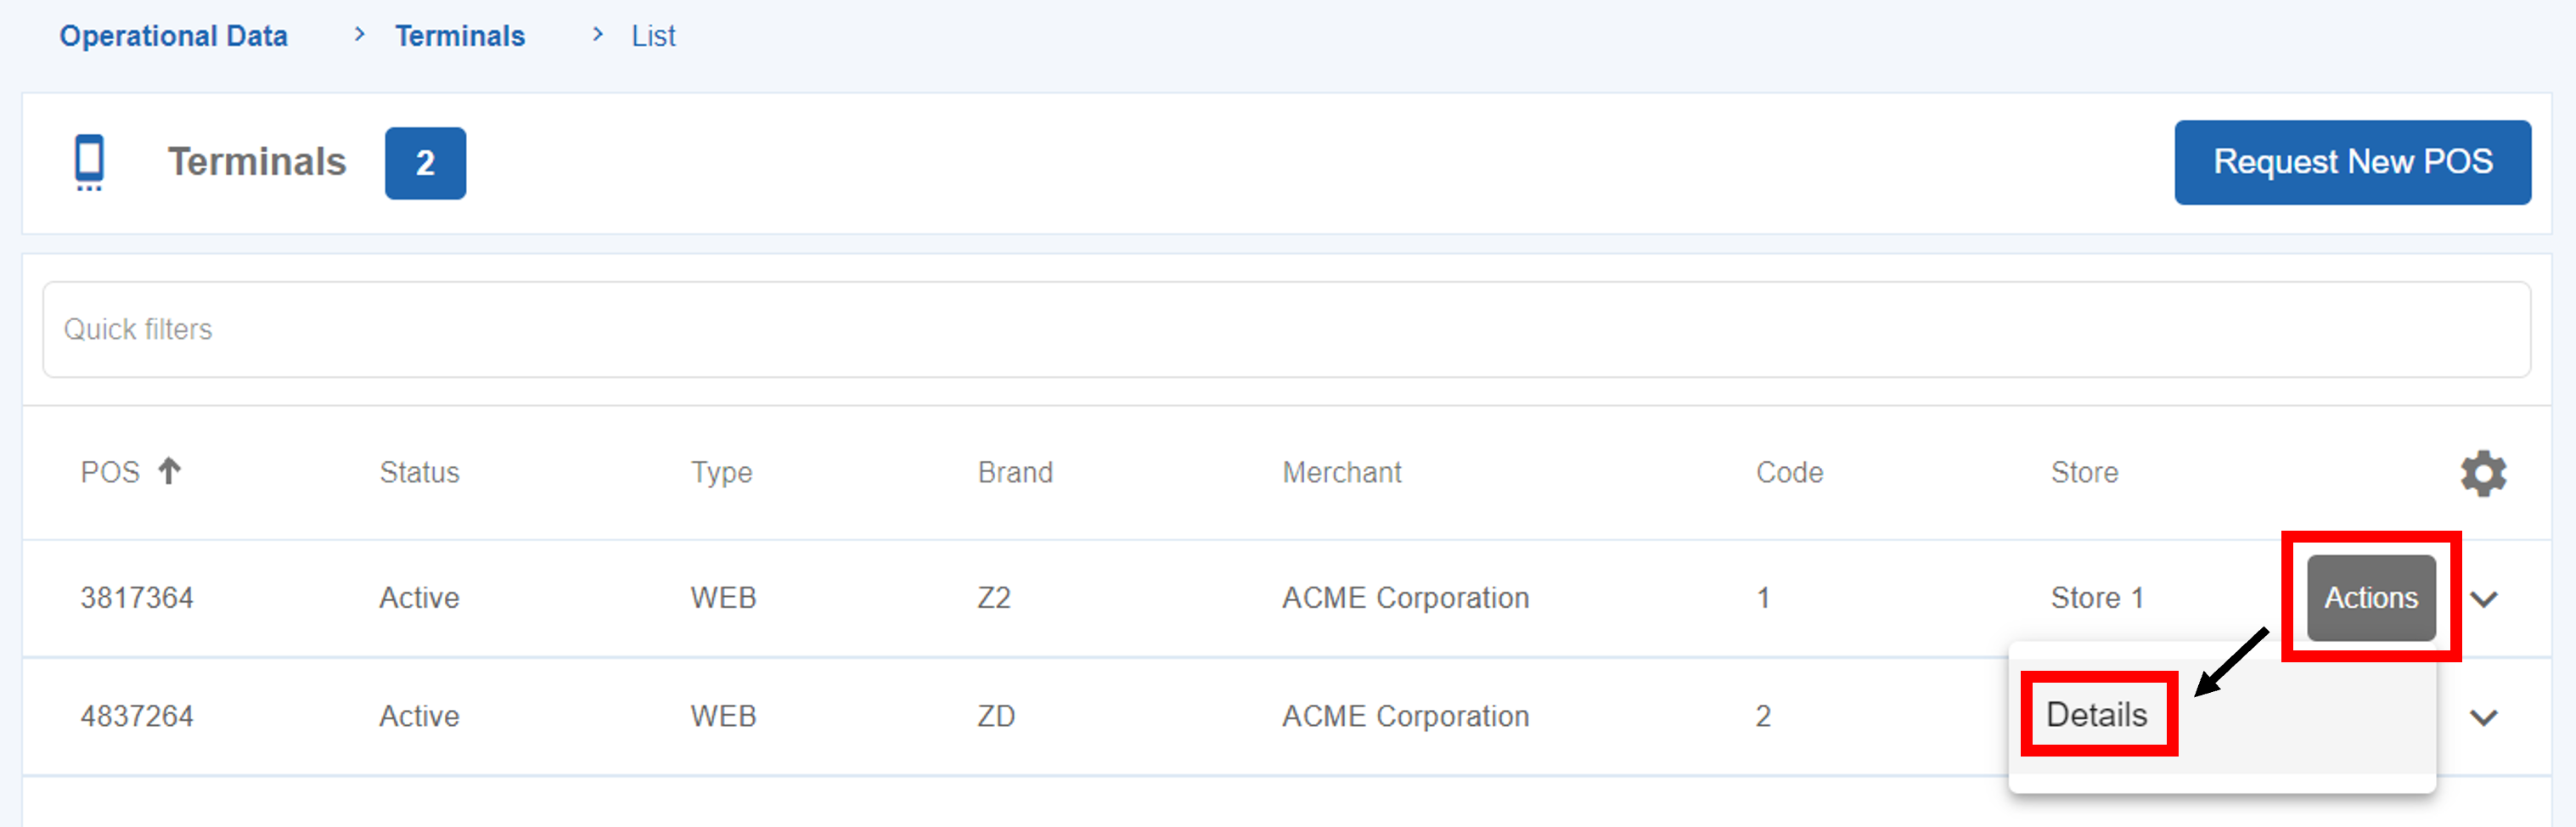This screenshot has height=827, width=2576.
Task: Focus the Quick filters input field
Action: coord(1286,329)
